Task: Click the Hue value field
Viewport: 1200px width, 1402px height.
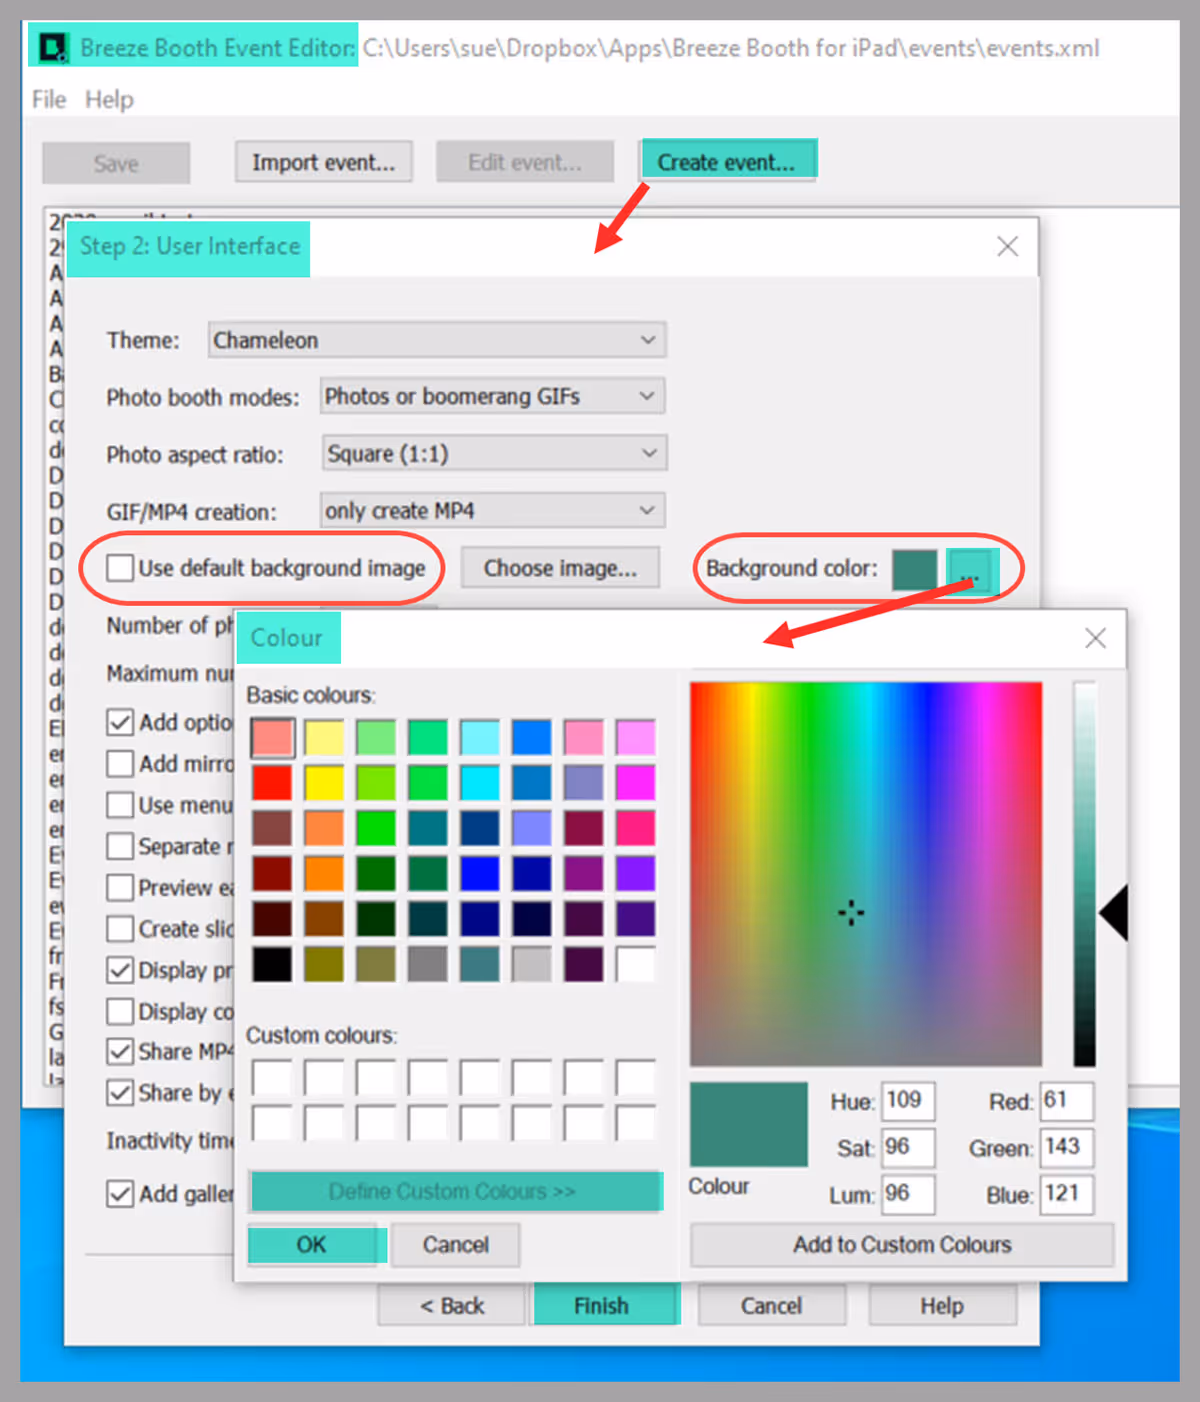Action: pos(908,1101)
